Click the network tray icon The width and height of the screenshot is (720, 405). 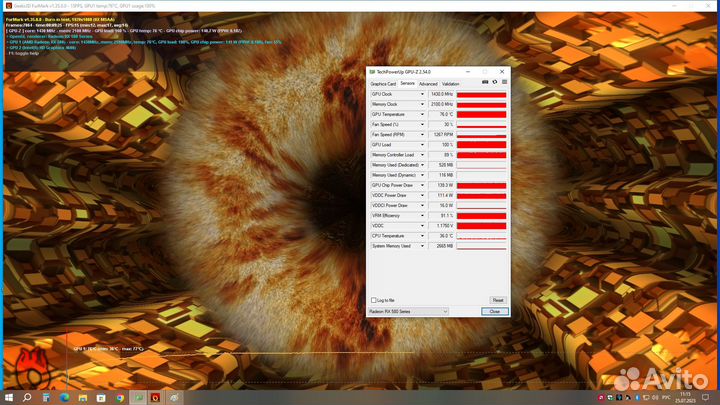(646, 397)
